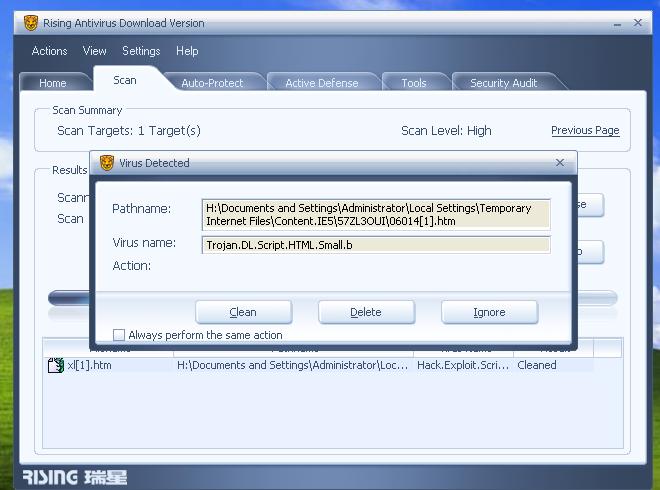
Task: Select the xl[1].htm file icon in results
Action: [x=56, y=365]
